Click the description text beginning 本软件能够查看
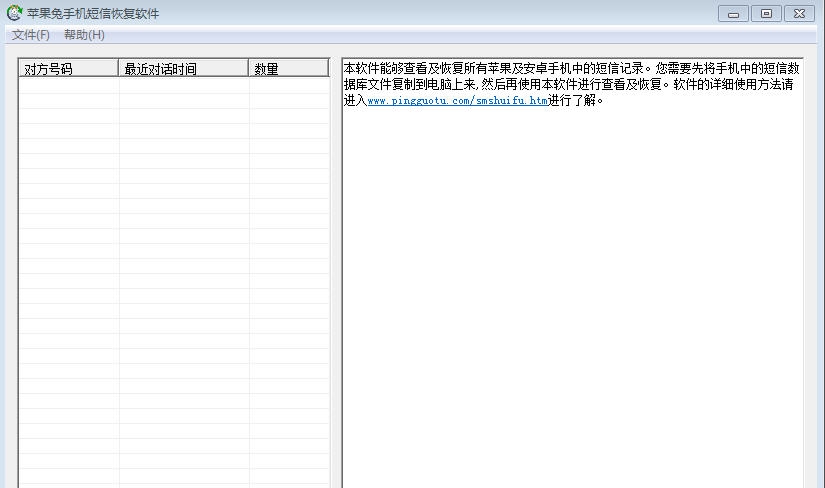Image resolution: width=825 pixels, height=488 pixels. point(571,84)
